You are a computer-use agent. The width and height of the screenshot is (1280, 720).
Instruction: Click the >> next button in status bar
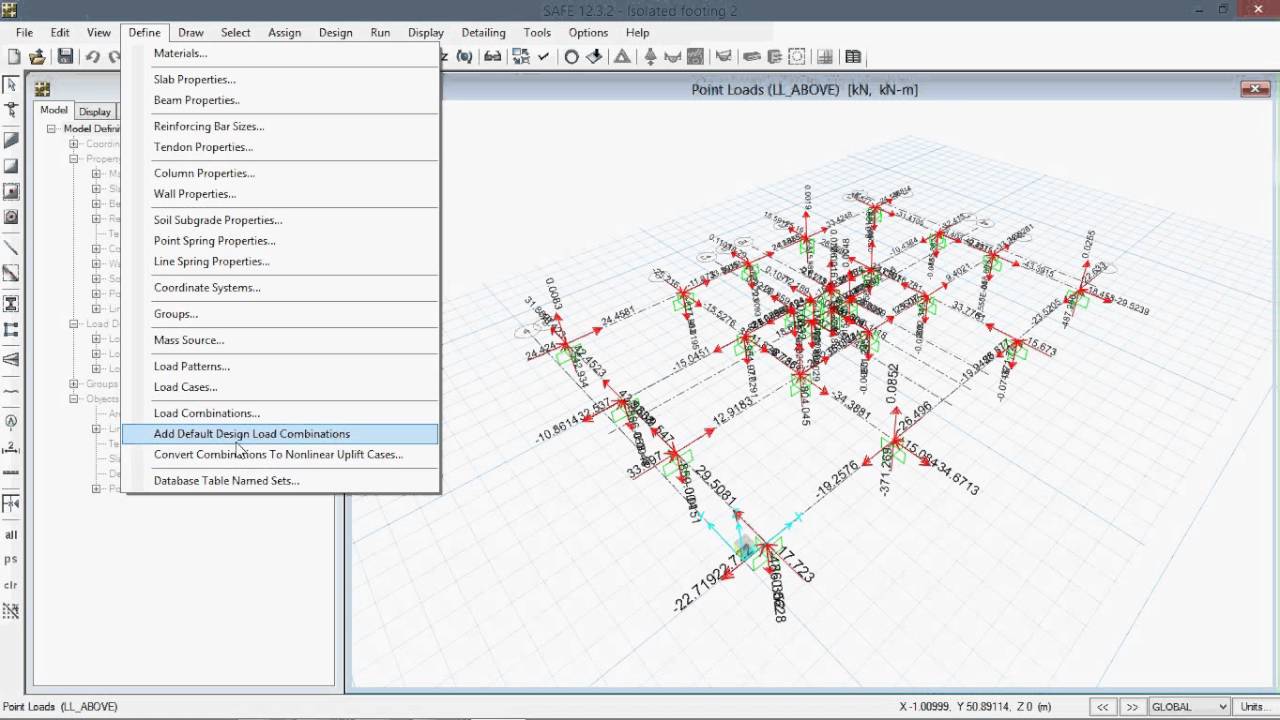click(x=1132, y=706)
